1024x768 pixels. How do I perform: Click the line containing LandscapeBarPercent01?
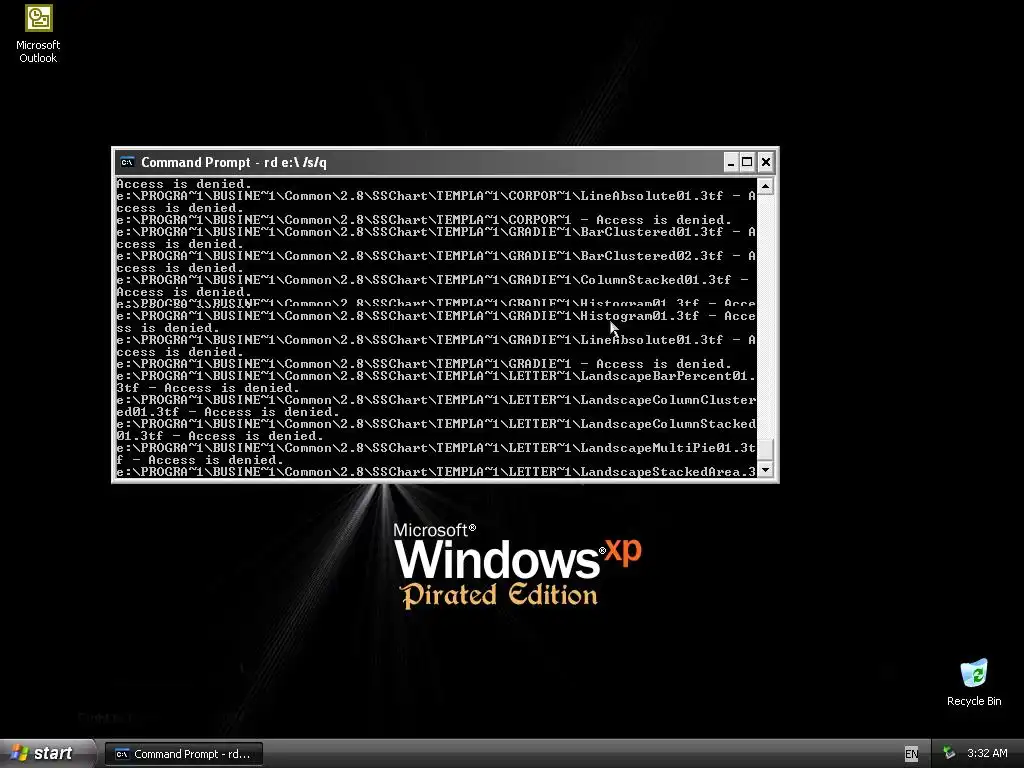436,376
